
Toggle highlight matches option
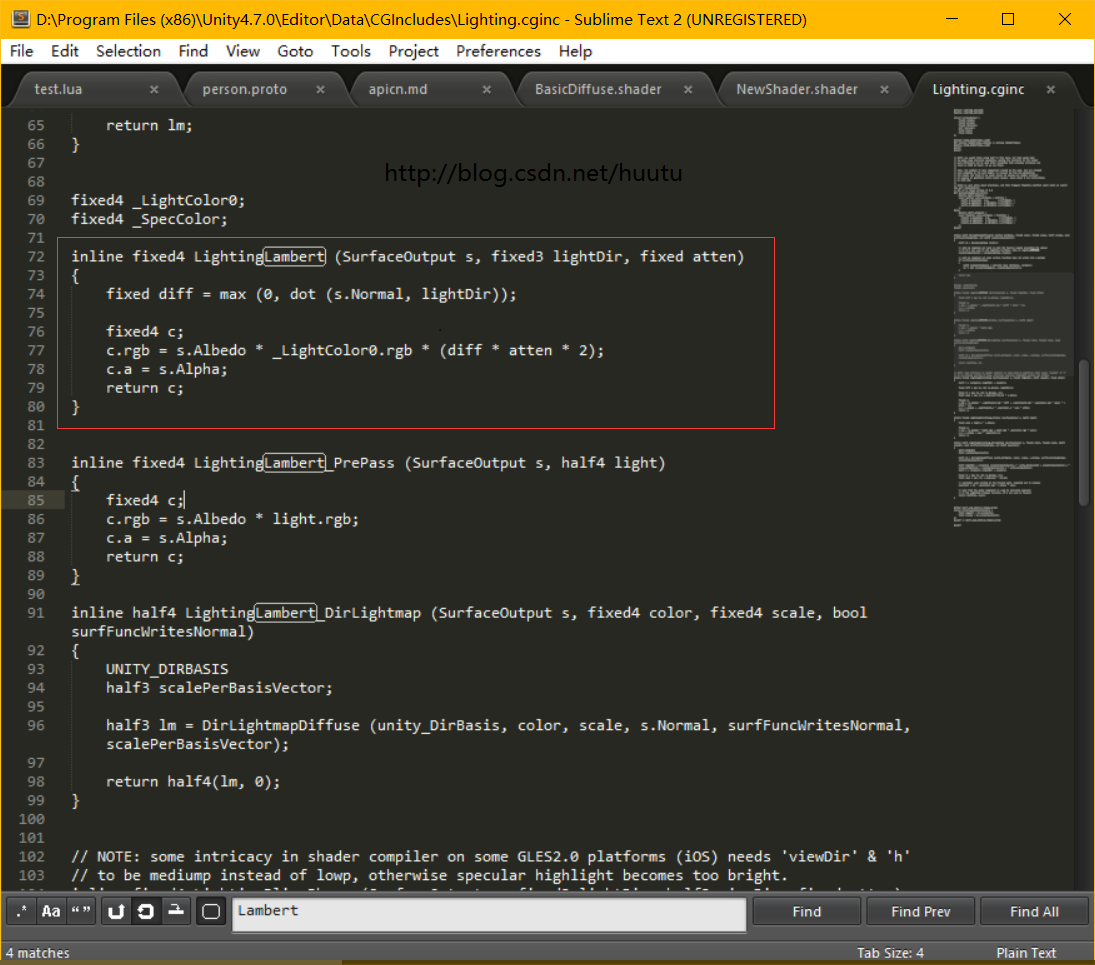(211, 911)
